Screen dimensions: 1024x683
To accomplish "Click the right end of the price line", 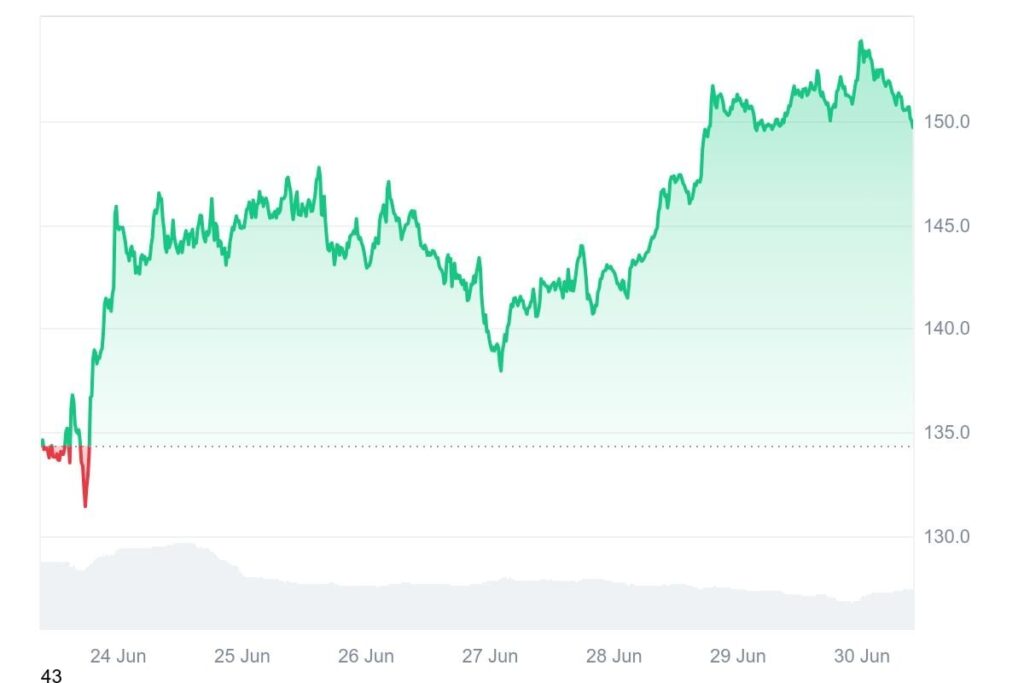I will [x=912, y=126].
